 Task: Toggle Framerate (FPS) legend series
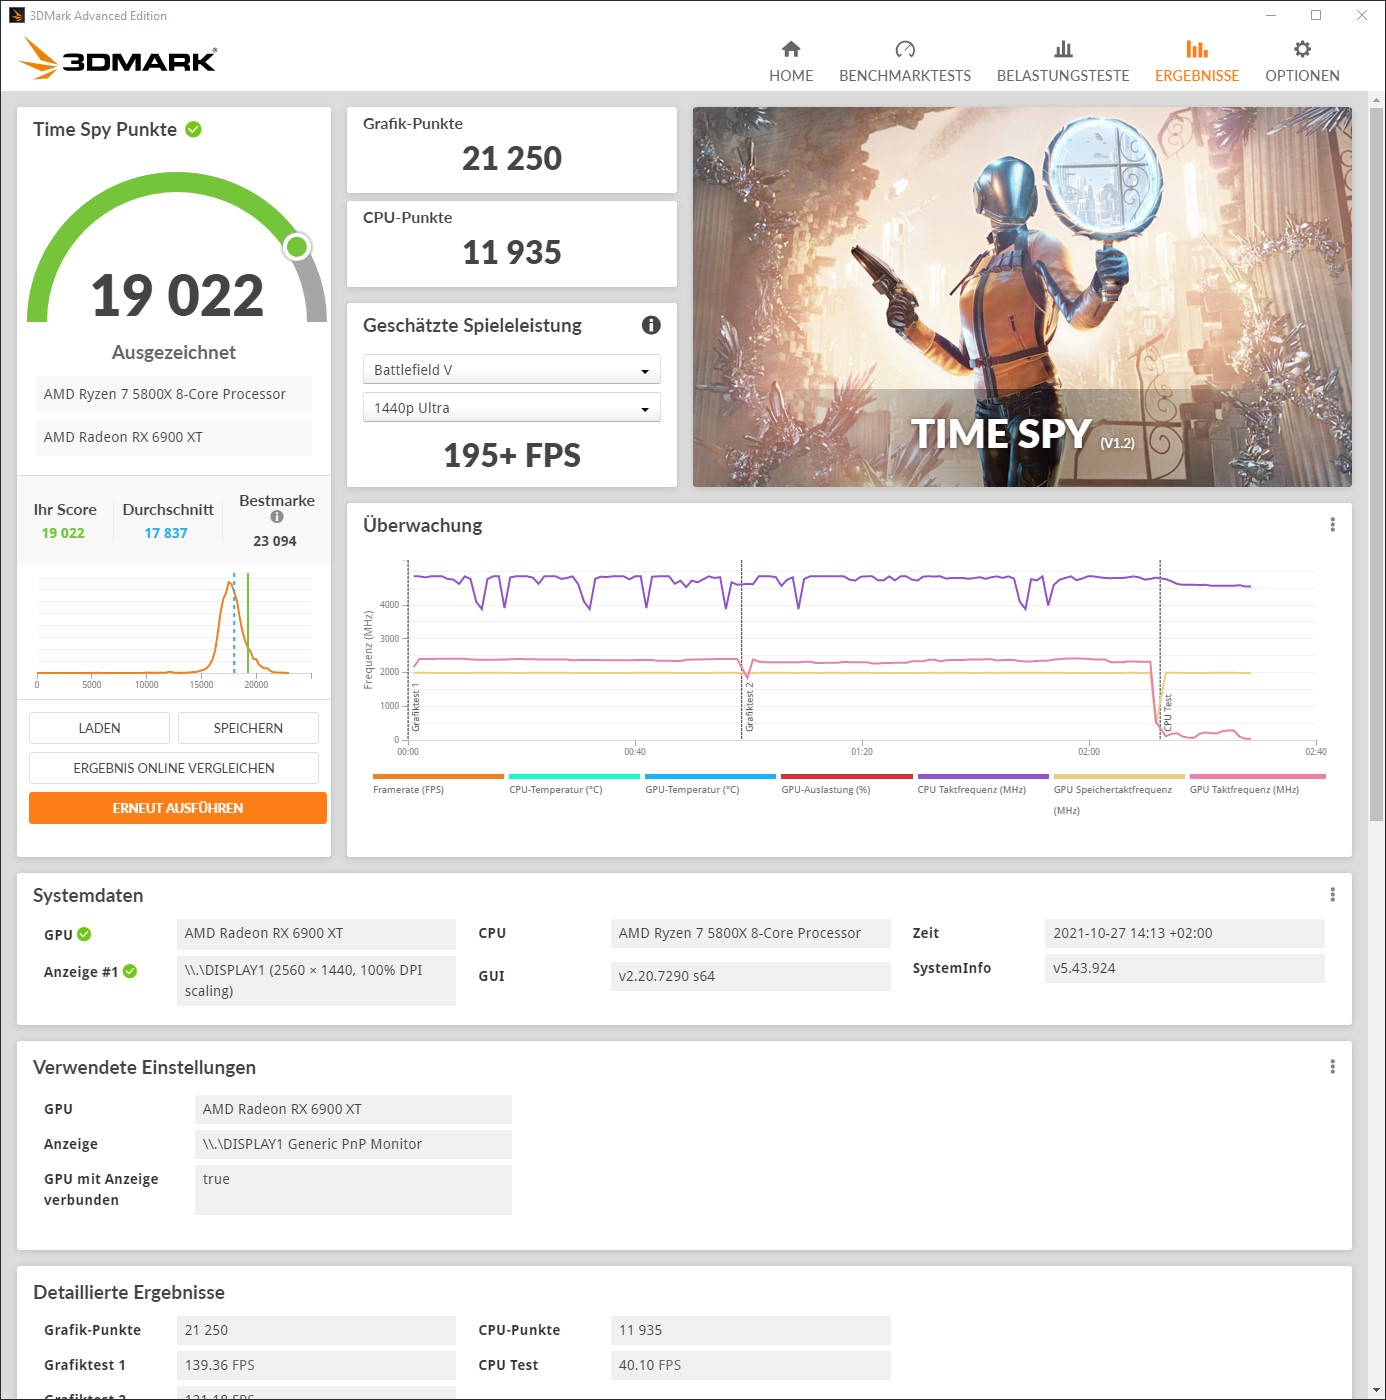(438, 783)
